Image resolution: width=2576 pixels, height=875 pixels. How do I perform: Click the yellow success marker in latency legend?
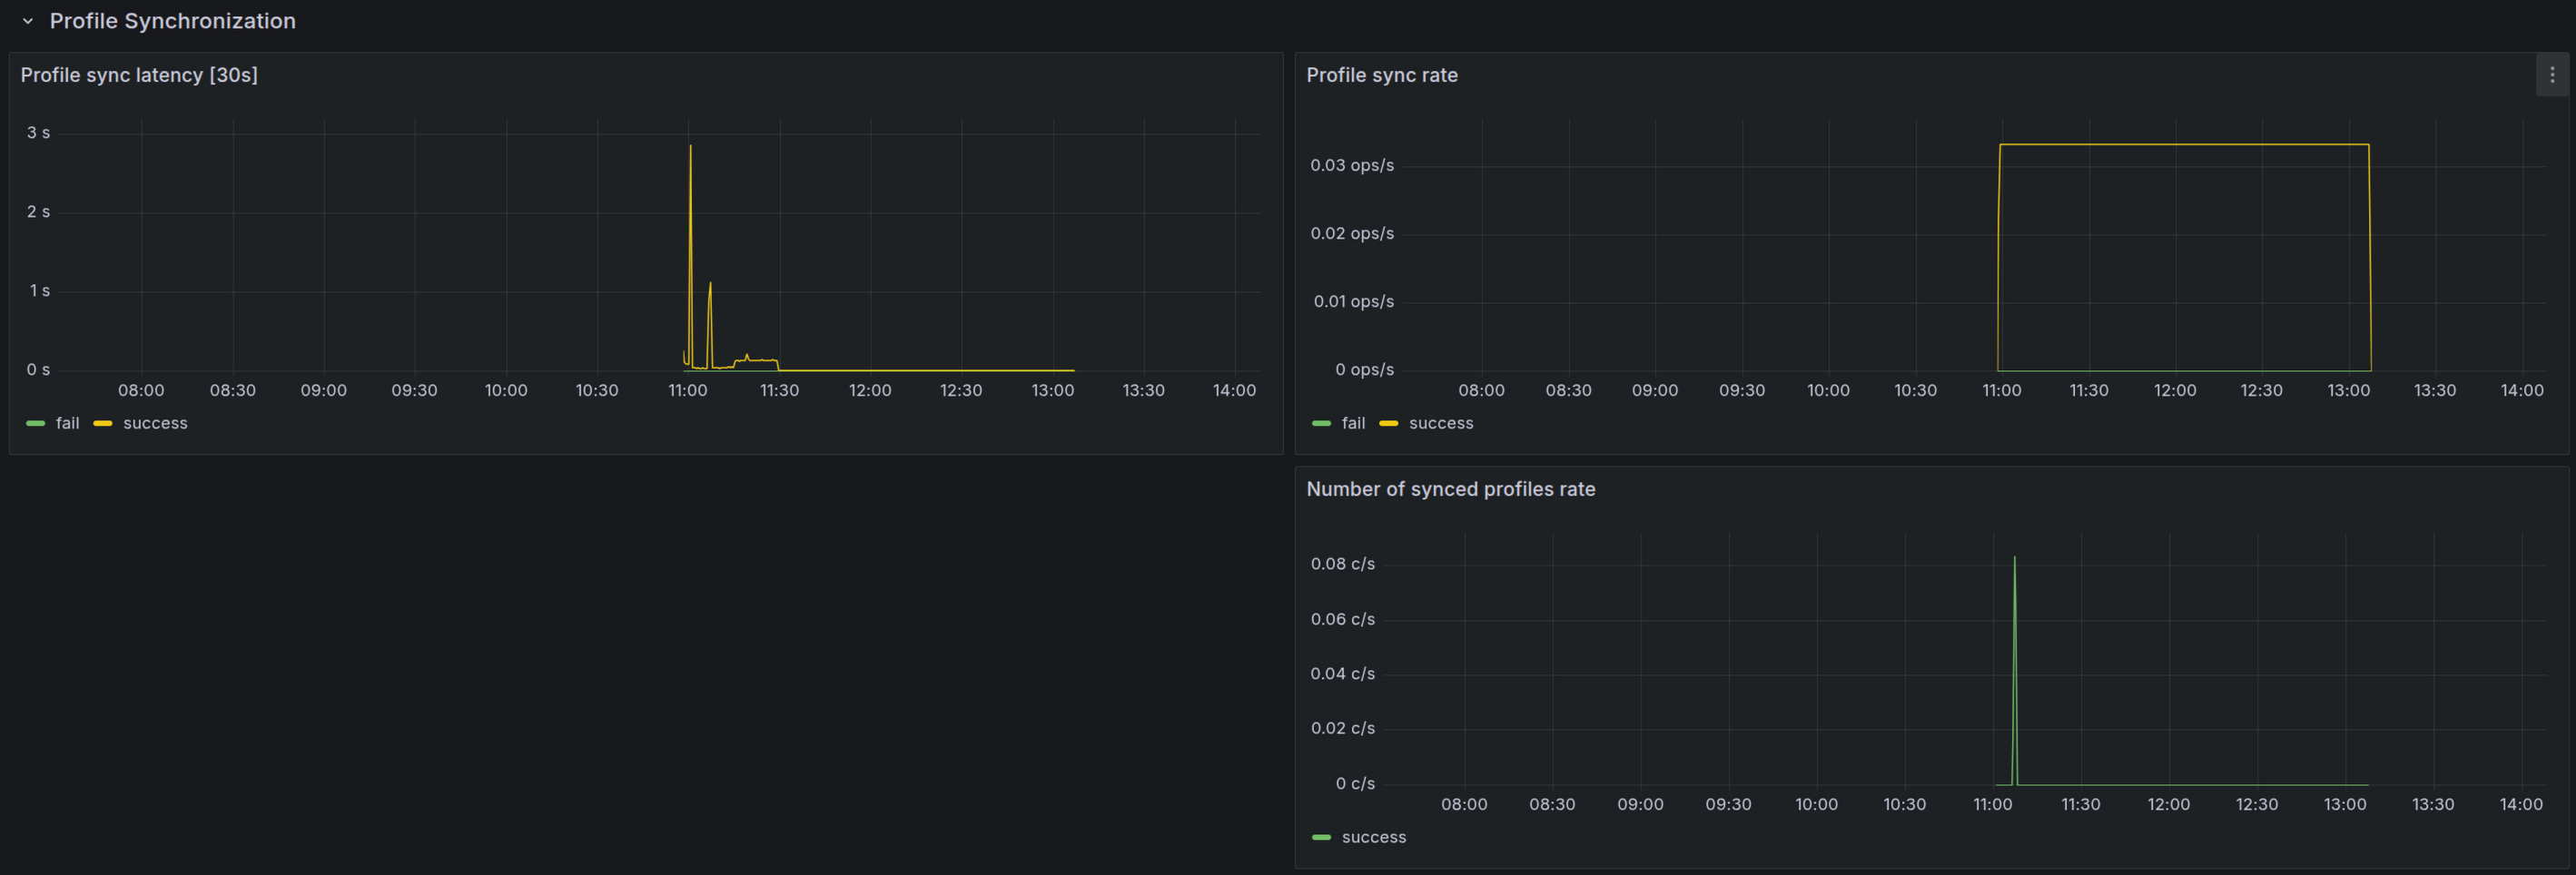click(103, 423)
